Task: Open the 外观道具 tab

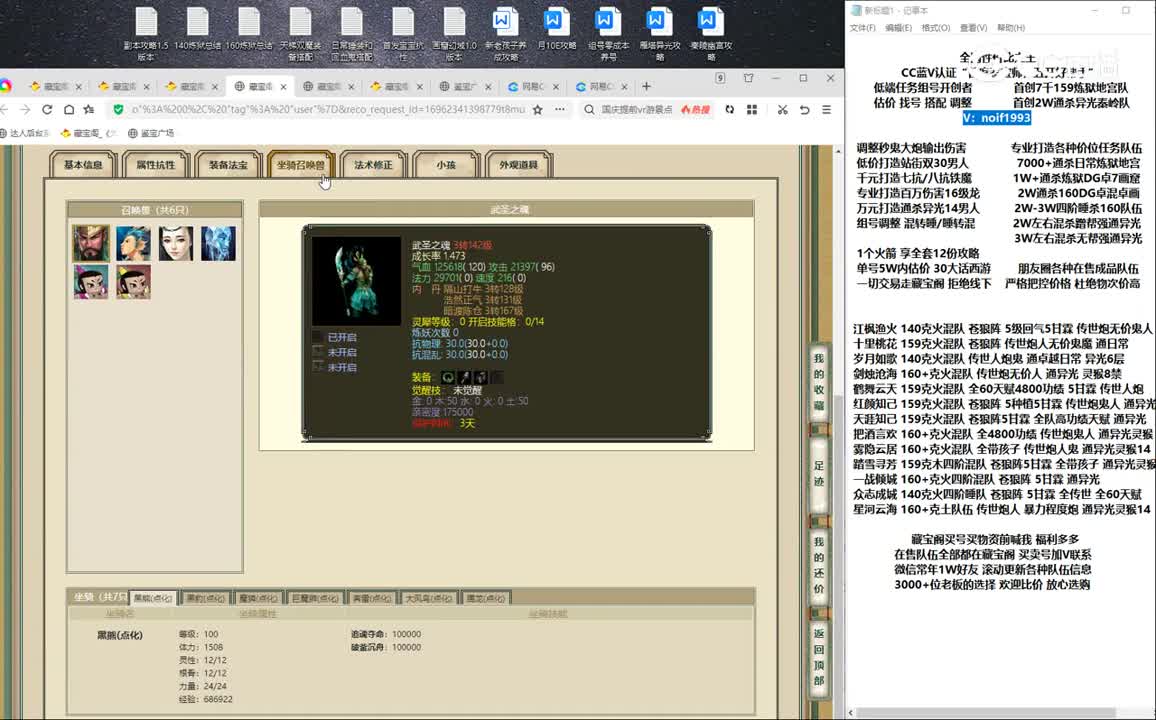Action: (x=518, y=164)
